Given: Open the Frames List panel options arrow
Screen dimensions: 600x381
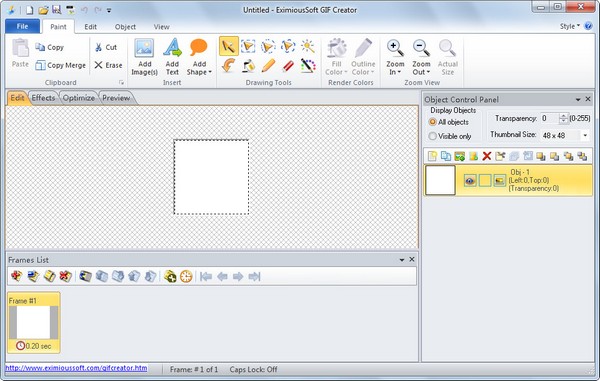Looking at the screenshot, I should [x=402, y=260].
